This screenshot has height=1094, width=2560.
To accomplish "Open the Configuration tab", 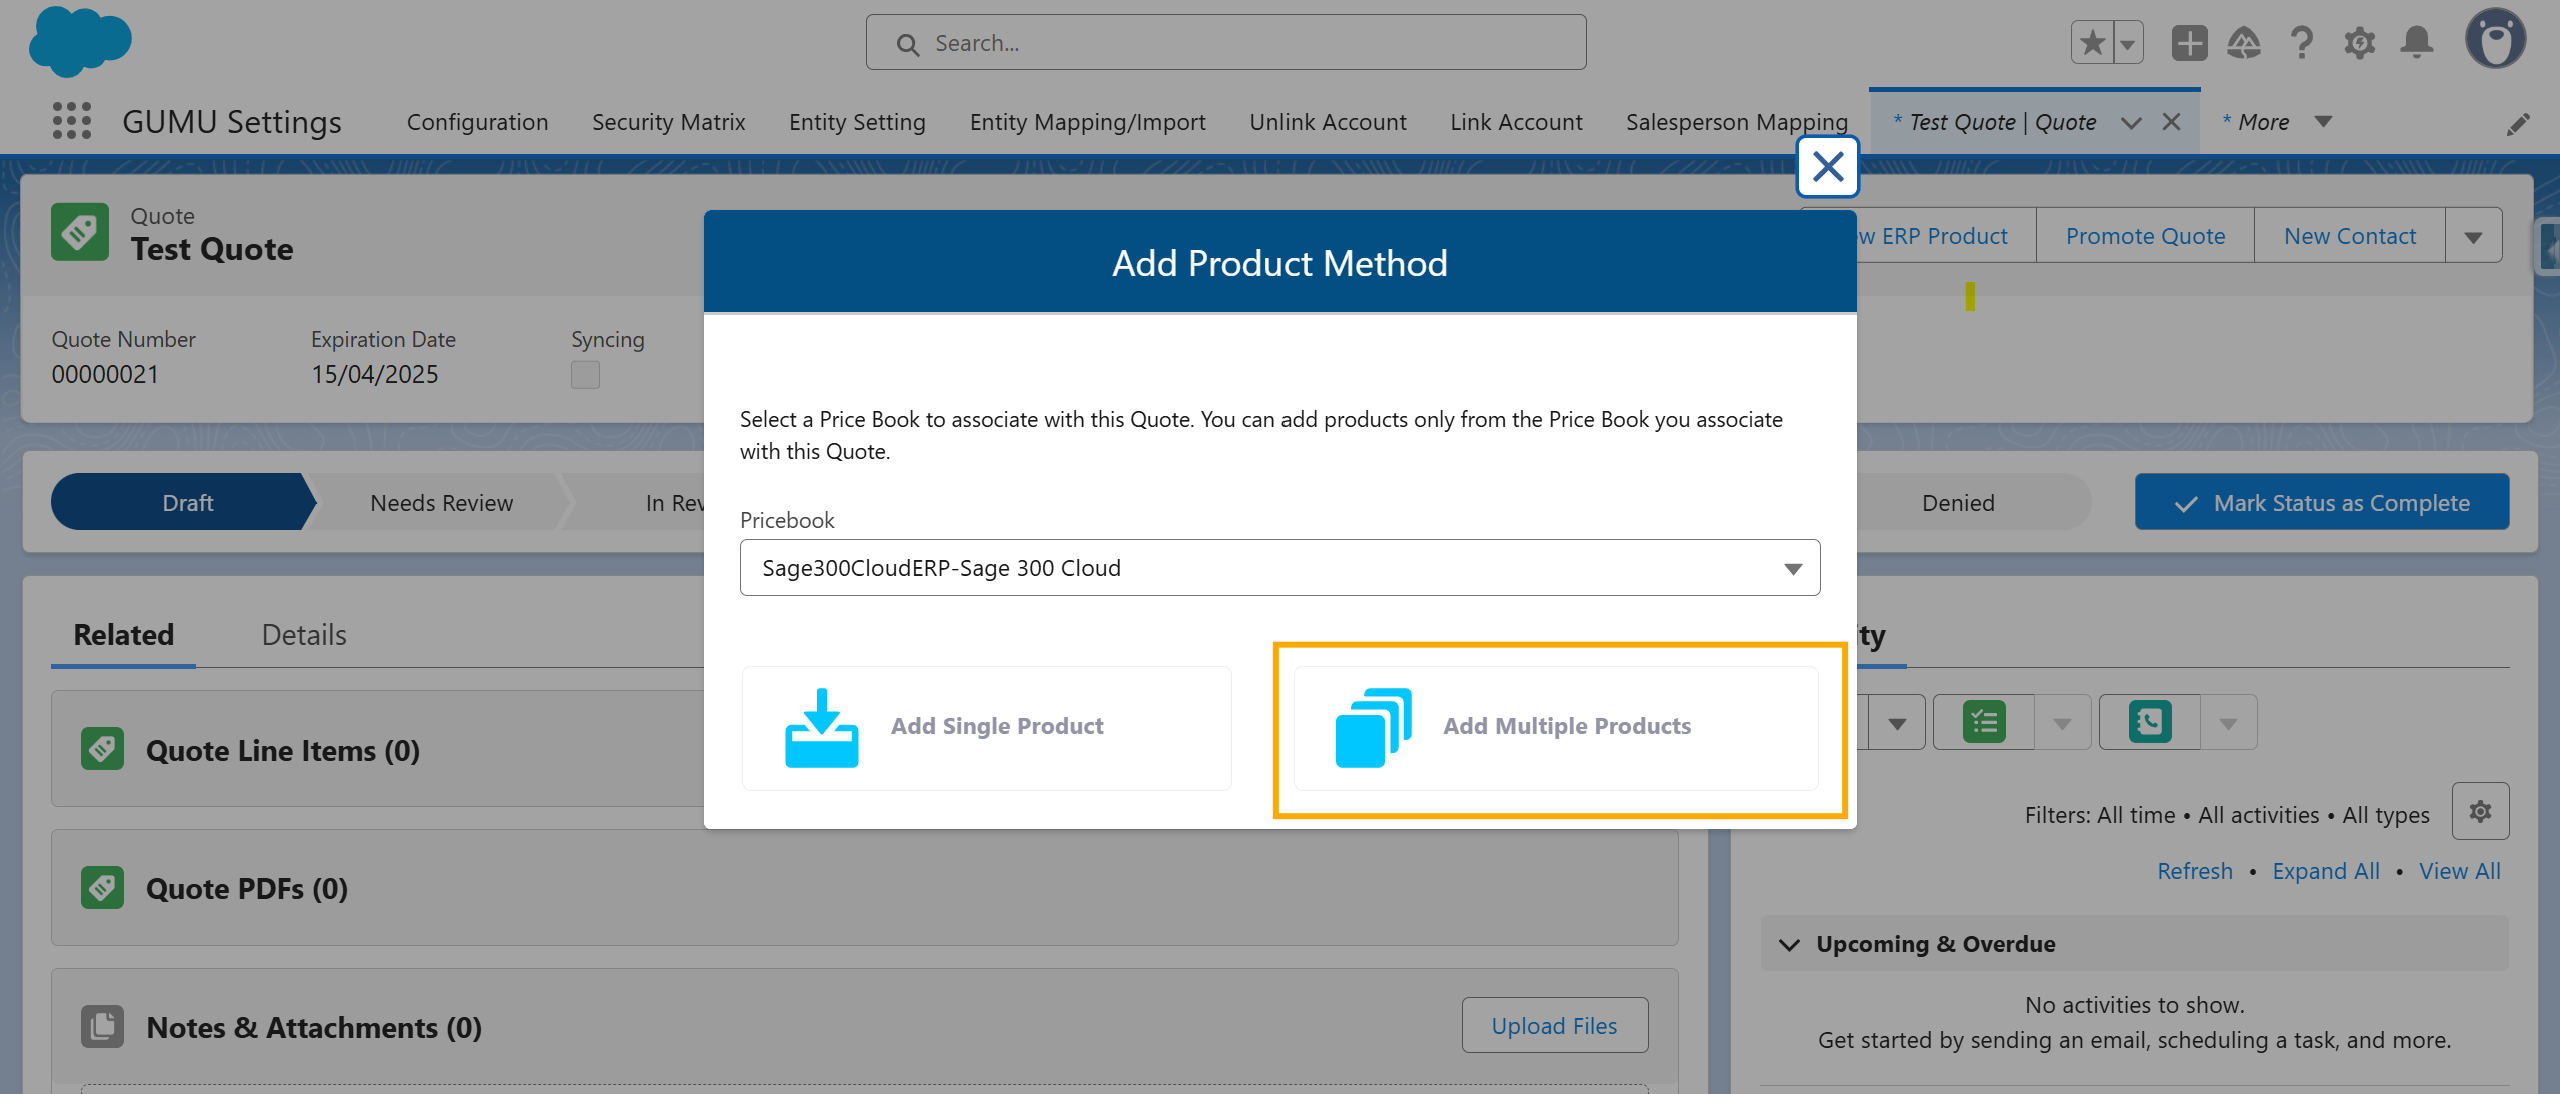I will [x=477, y=122].
